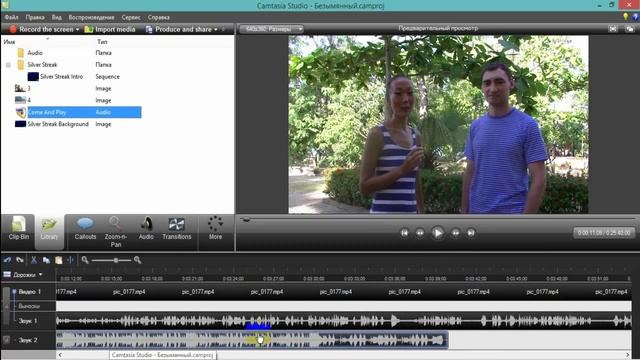Click the Copy icon above the timeline
This screenshot has width=640, height=360.
46,260
